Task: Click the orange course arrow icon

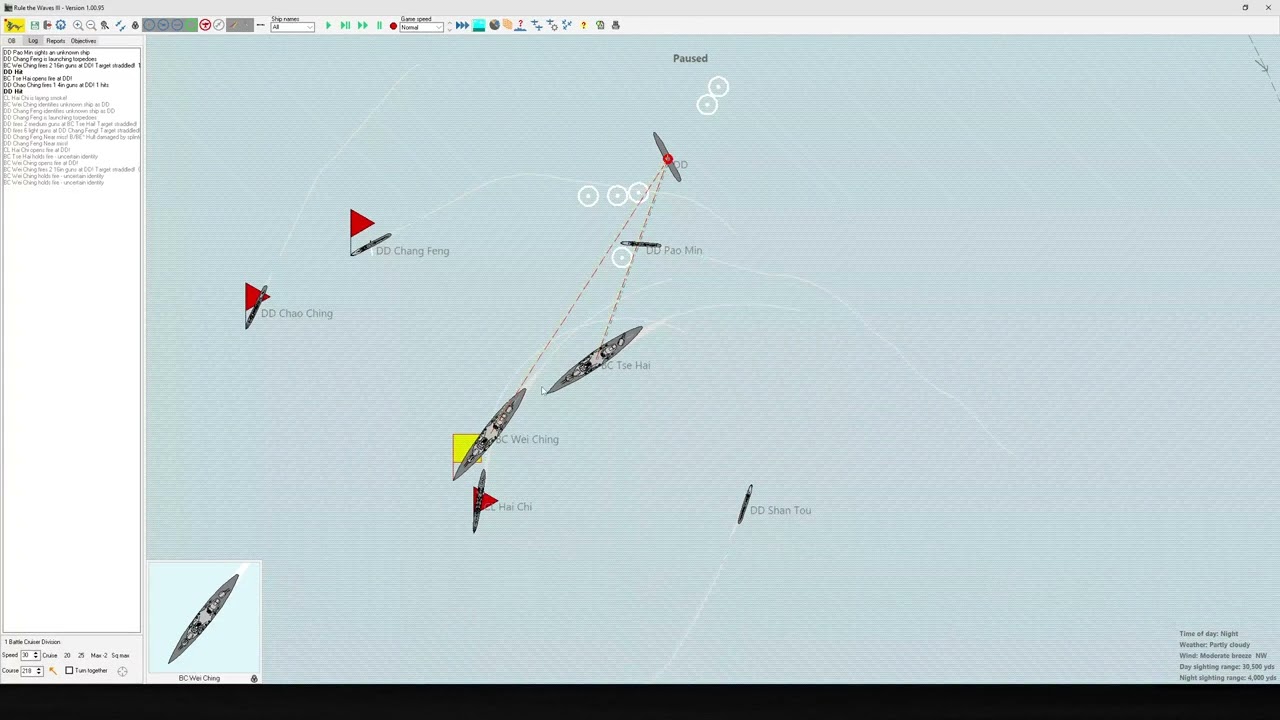Action: (53, 671)
